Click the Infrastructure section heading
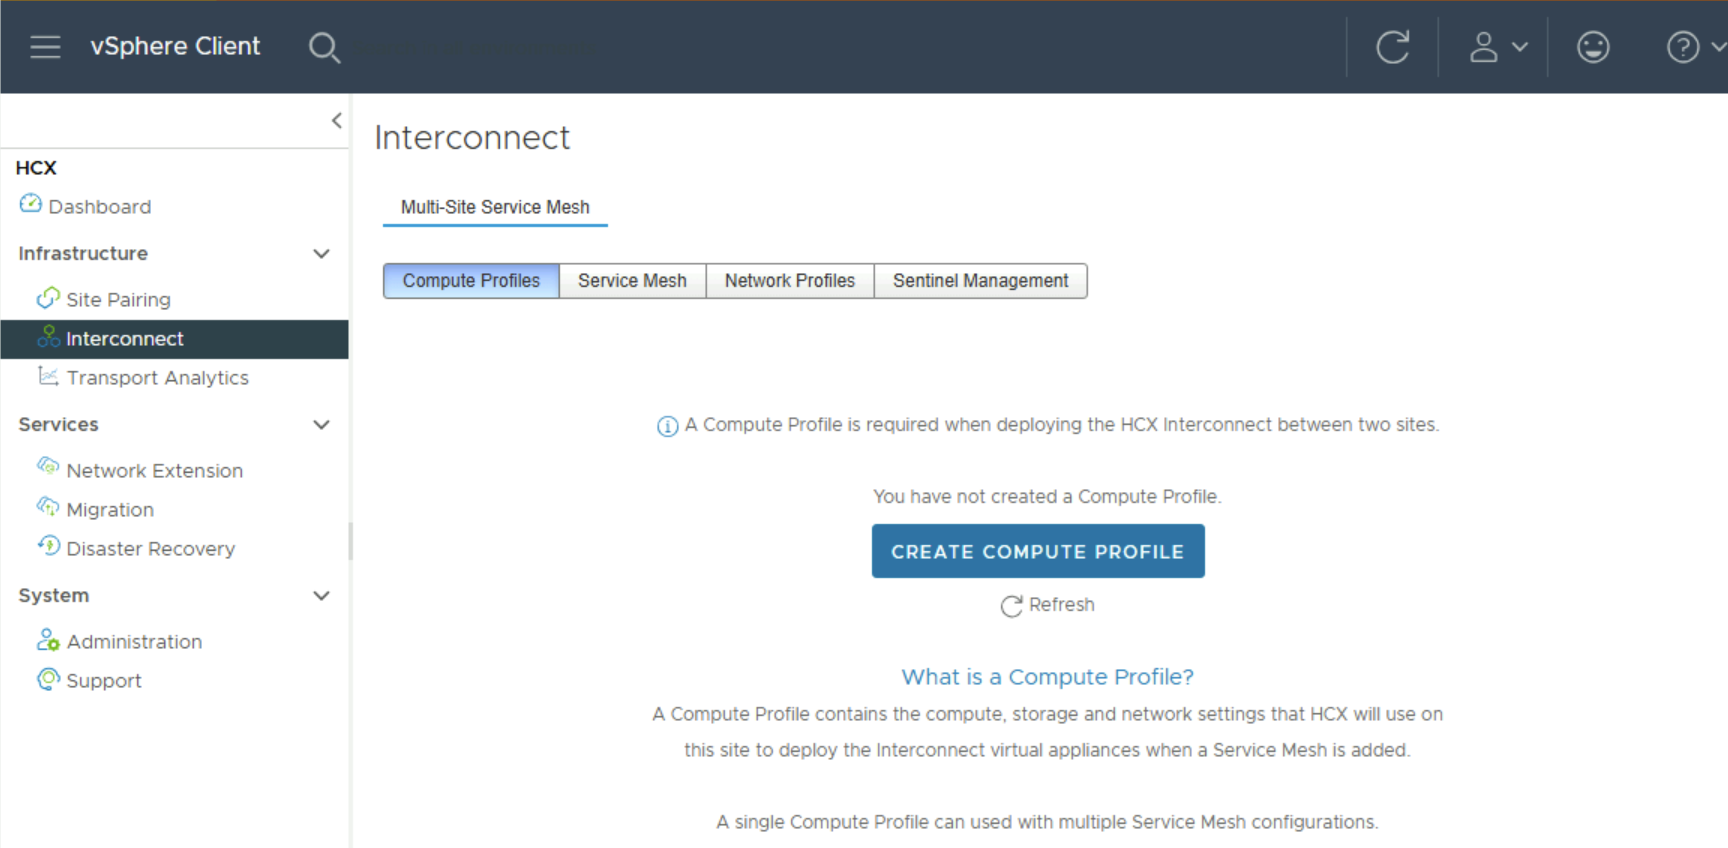The height and width of the screenshot is (848, 1728). pyautogui.click(x=83, y=254)
